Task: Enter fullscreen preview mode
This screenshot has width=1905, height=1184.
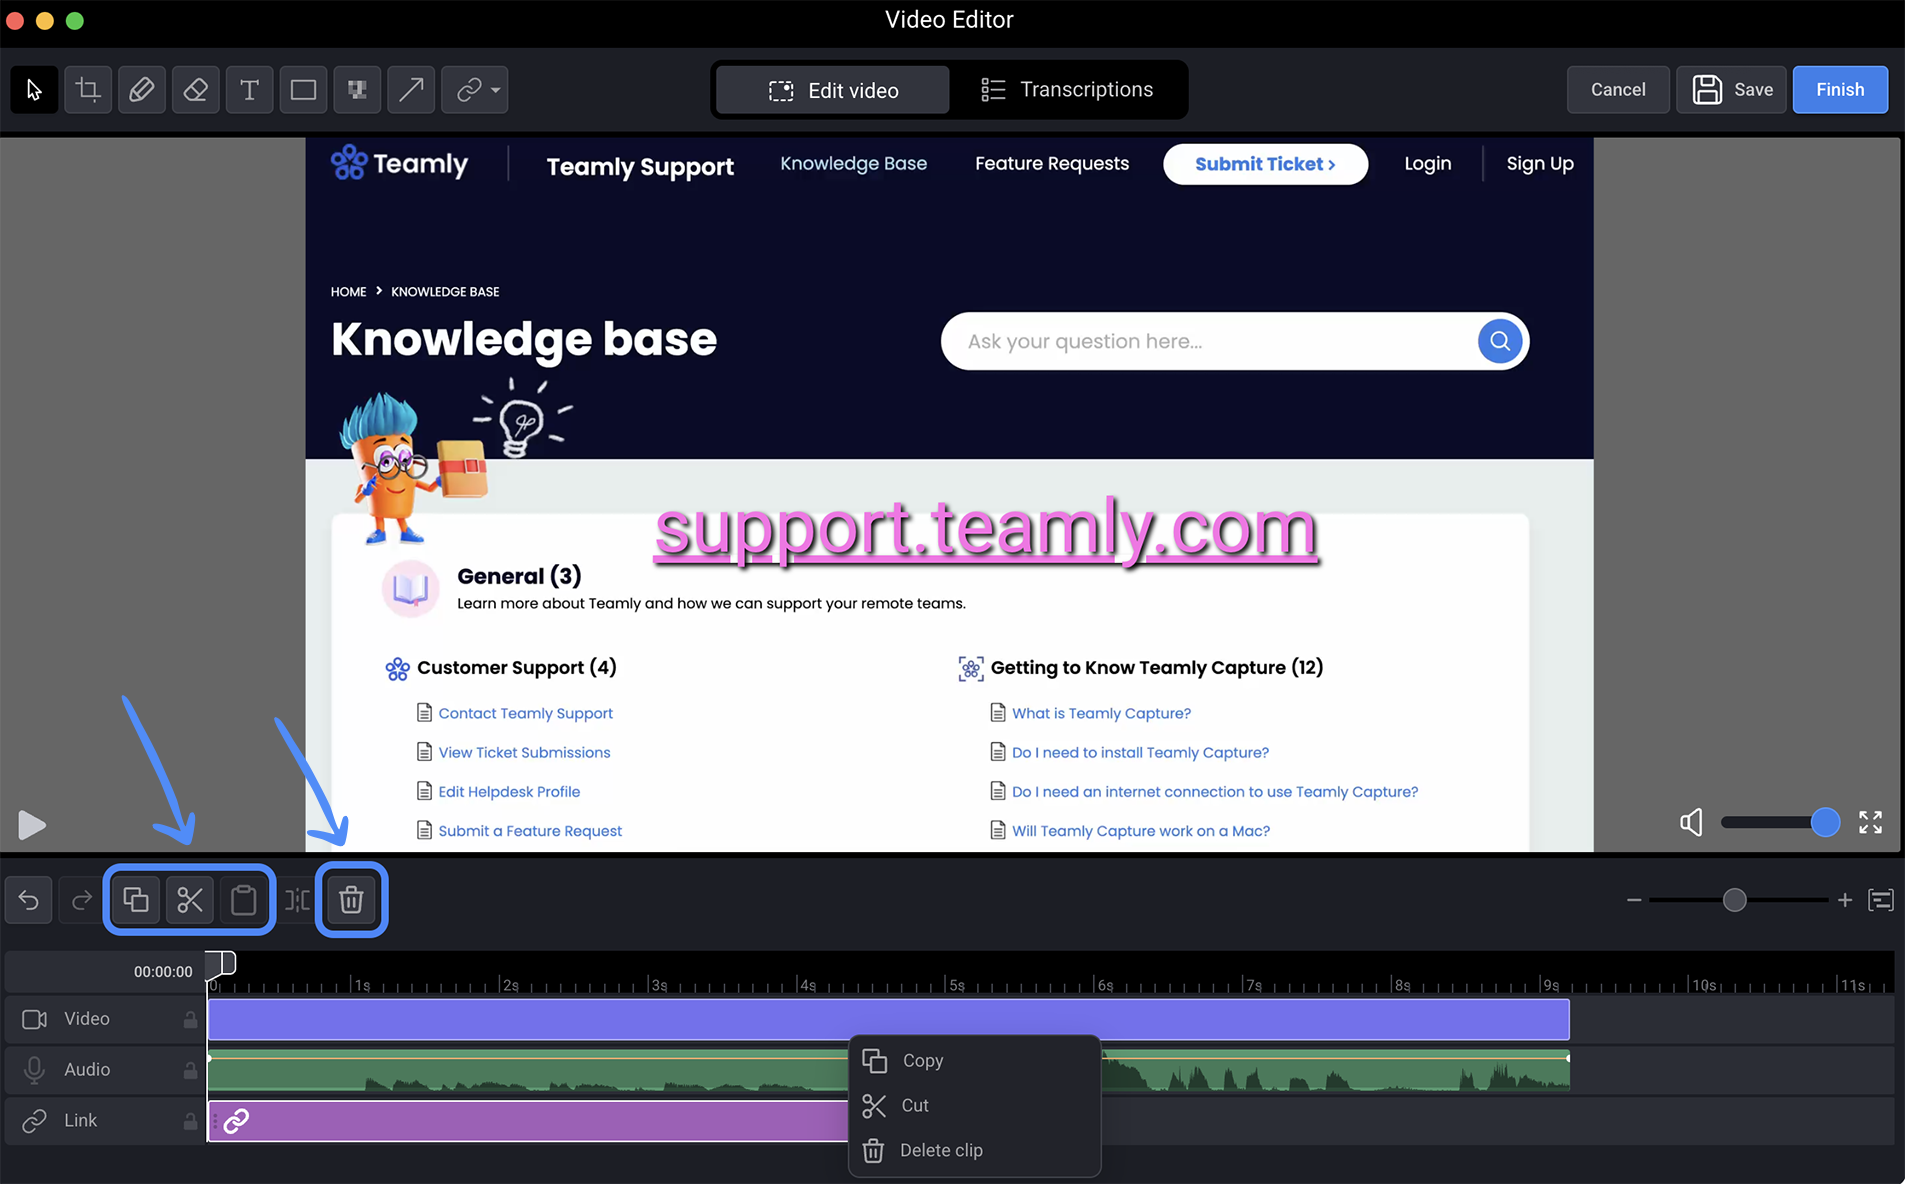Action: click(1871, 822)
